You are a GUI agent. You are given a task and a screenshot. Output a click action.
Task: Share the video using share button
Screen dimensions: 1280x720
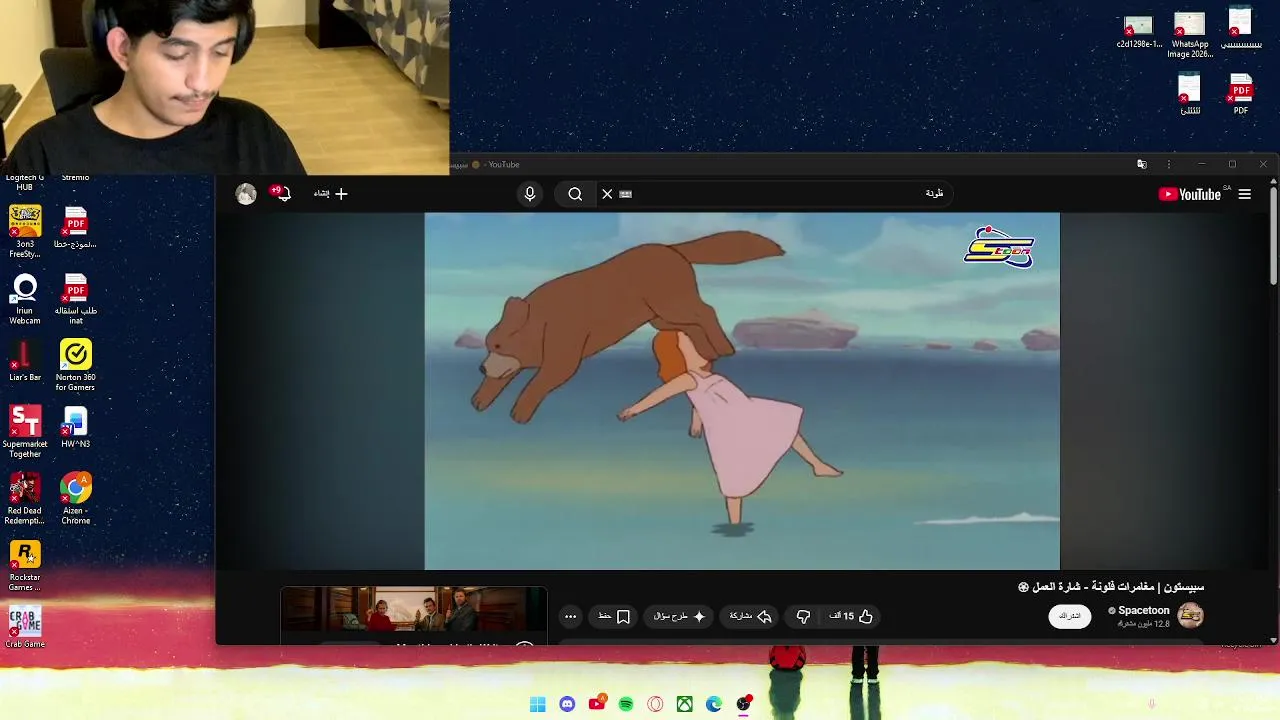(x=751, y=617)
